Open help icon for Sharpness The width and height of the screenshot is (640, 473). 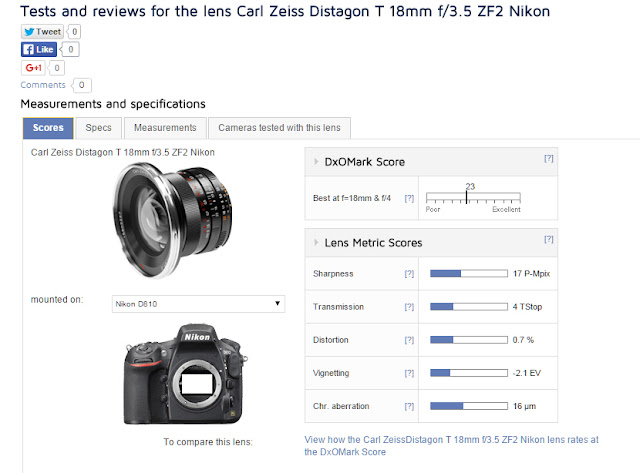409,274
